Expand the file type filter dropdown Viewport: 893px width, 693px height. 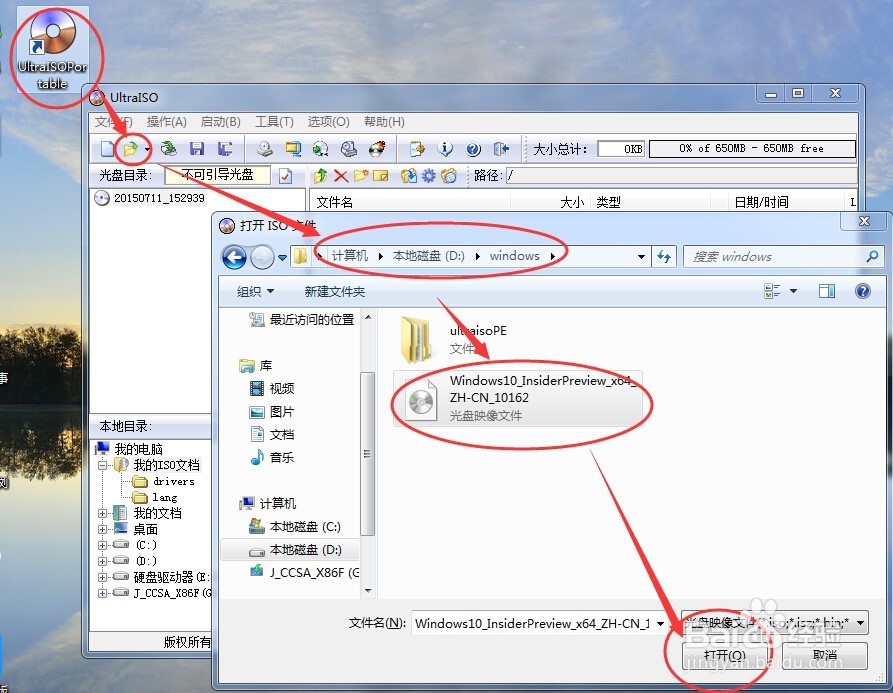(x=858, y=623)
